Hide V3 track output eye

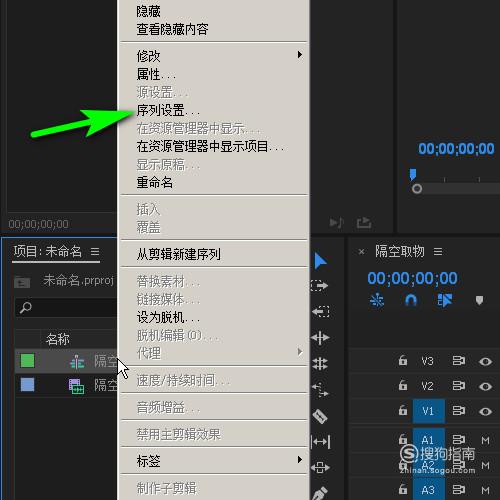[x=485, y=362]
